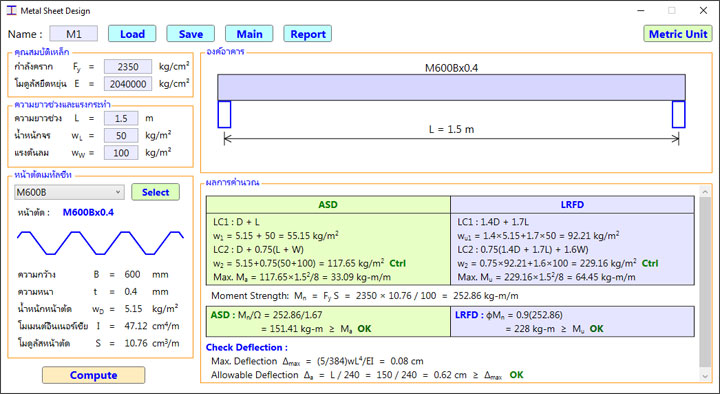Click the wD = 5.15 kg/m² value

click(133, 309)
